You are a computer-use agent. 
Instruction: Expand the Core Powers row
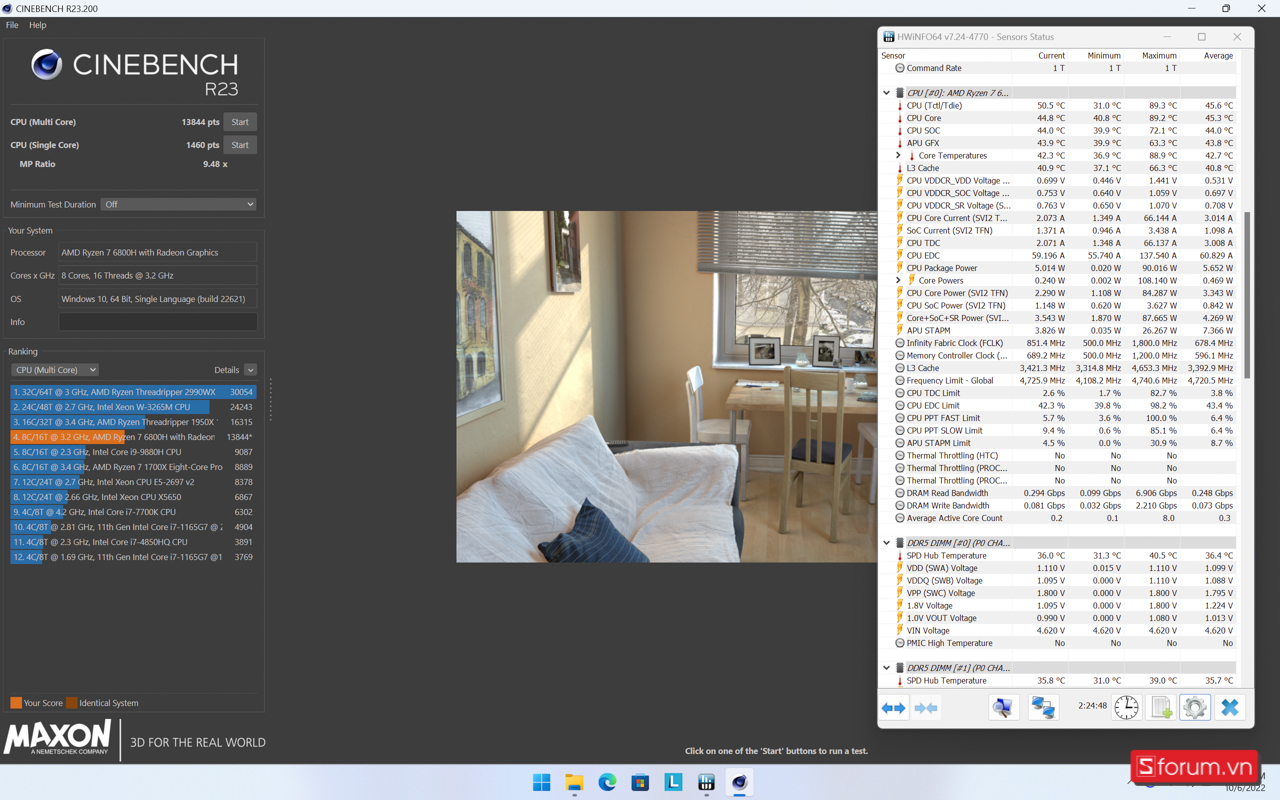[x=898, y=281]
